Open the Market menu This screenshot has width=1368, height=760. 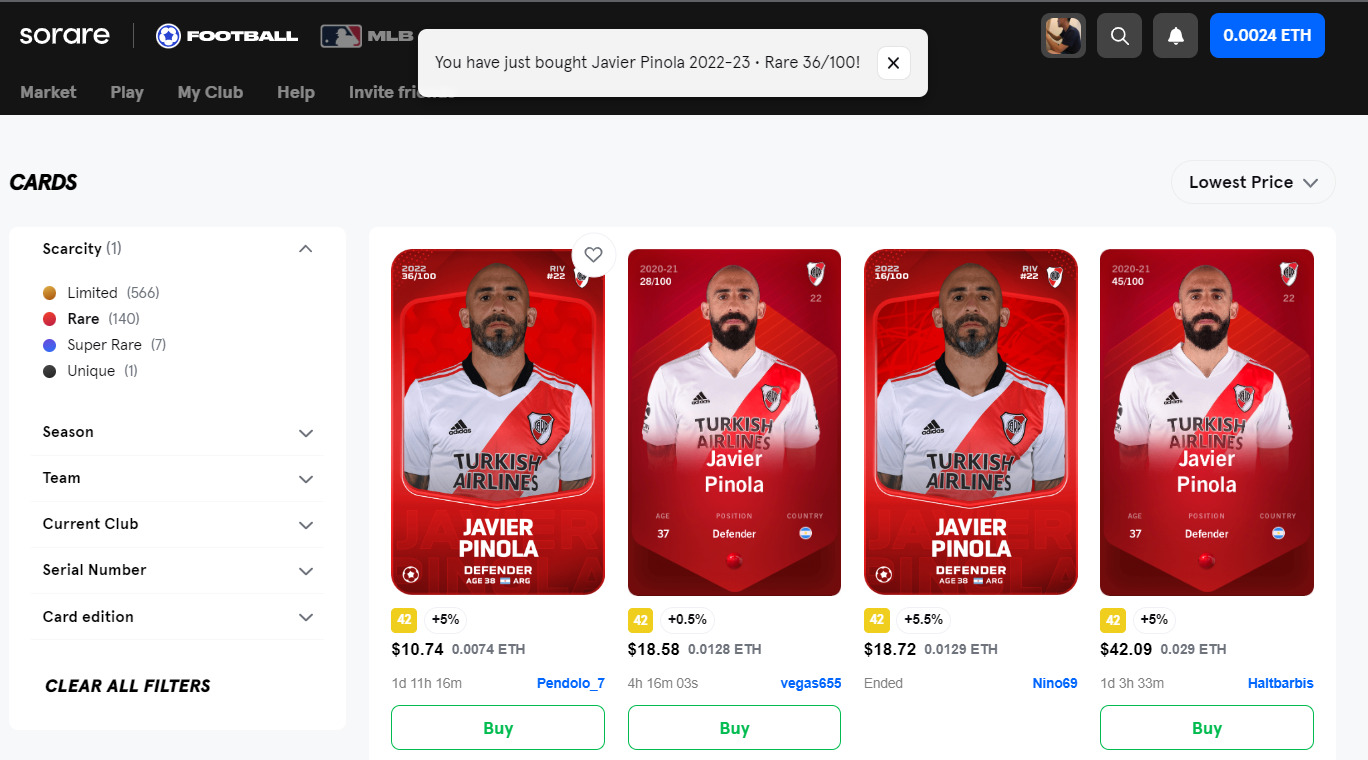pos(48,92)
